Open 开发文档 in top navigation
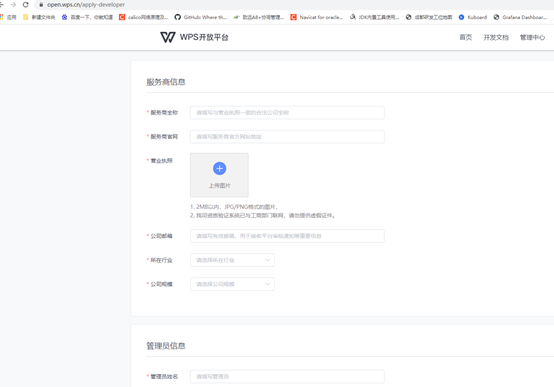The height and width of the screenshot is (387, 554). tap(496, 37)
